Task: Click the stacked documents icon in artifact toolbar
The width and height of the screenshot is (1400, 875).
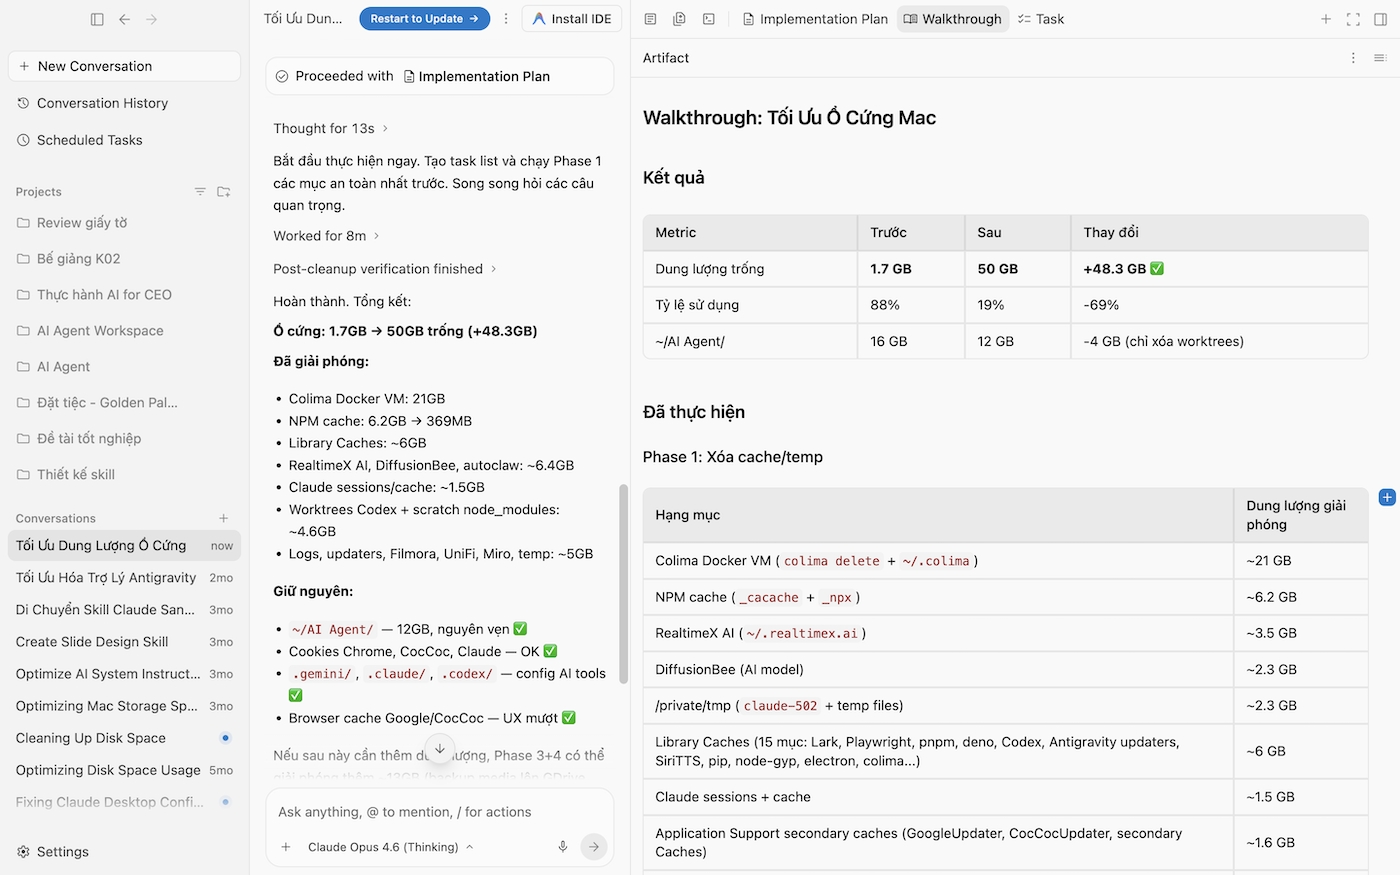Action: (x=680, y=19)
